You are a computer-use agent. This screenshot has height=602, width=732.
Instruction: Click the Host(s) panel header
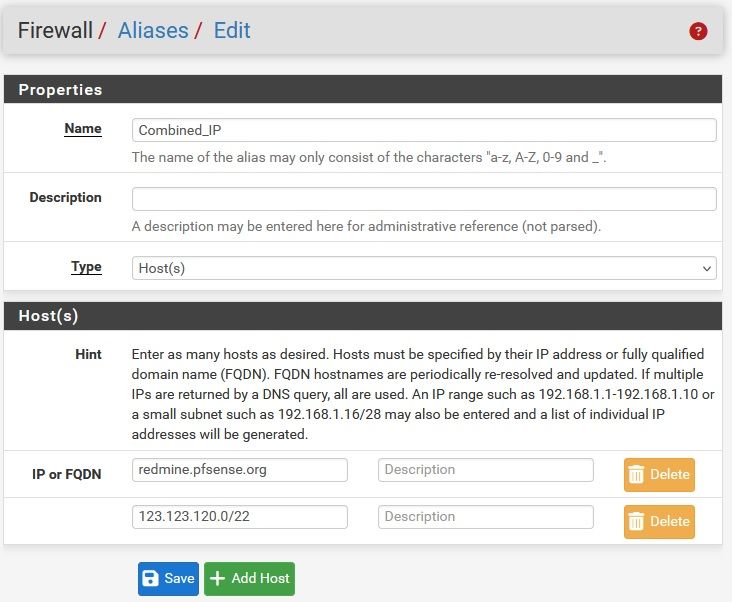(49, 316)
